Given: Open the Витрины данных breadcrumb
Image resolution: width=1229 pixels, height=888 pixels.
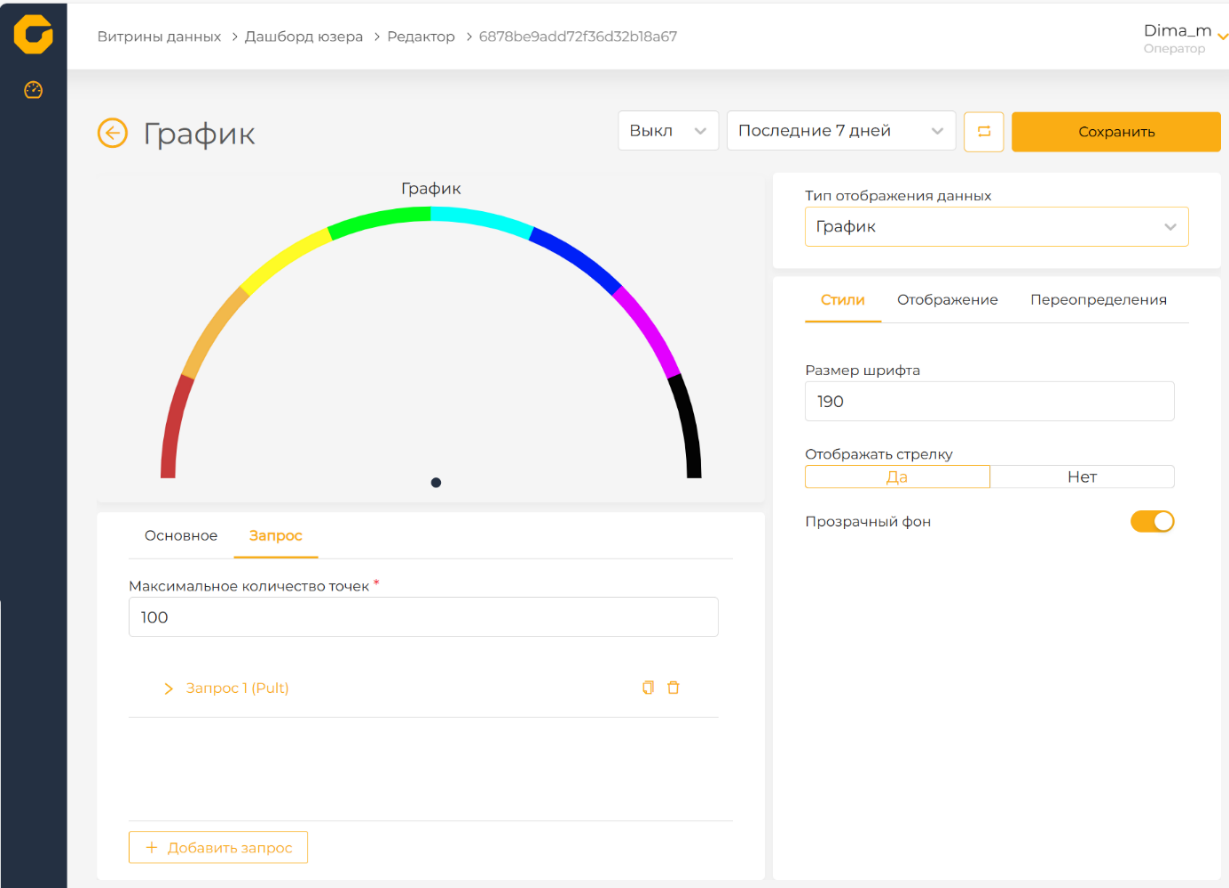Looking at the screenshot, I should click(x=159, y=36).
